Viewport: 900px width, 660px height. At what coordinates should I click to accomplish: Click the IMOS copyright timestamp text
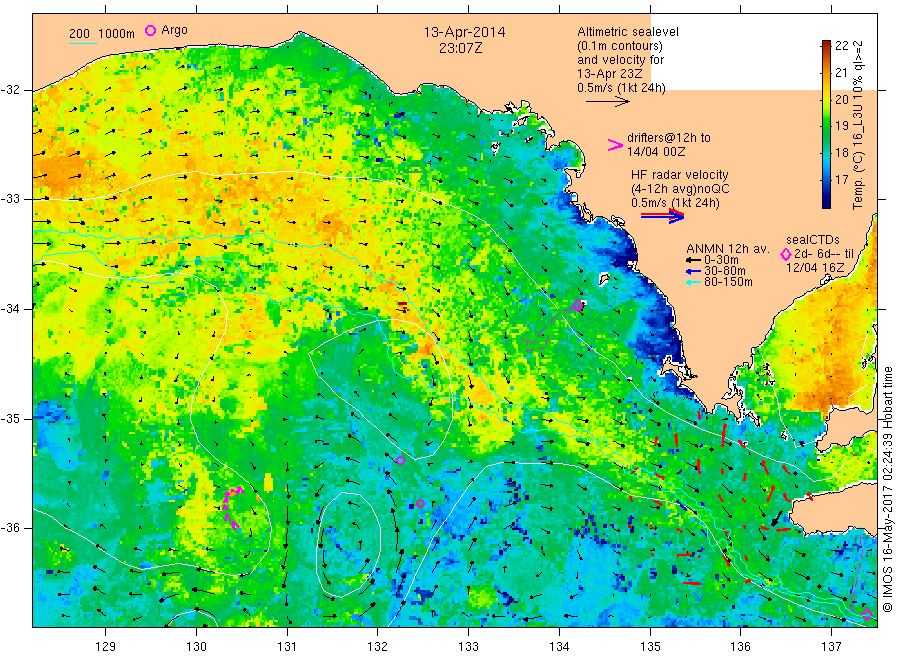[888, 489]
